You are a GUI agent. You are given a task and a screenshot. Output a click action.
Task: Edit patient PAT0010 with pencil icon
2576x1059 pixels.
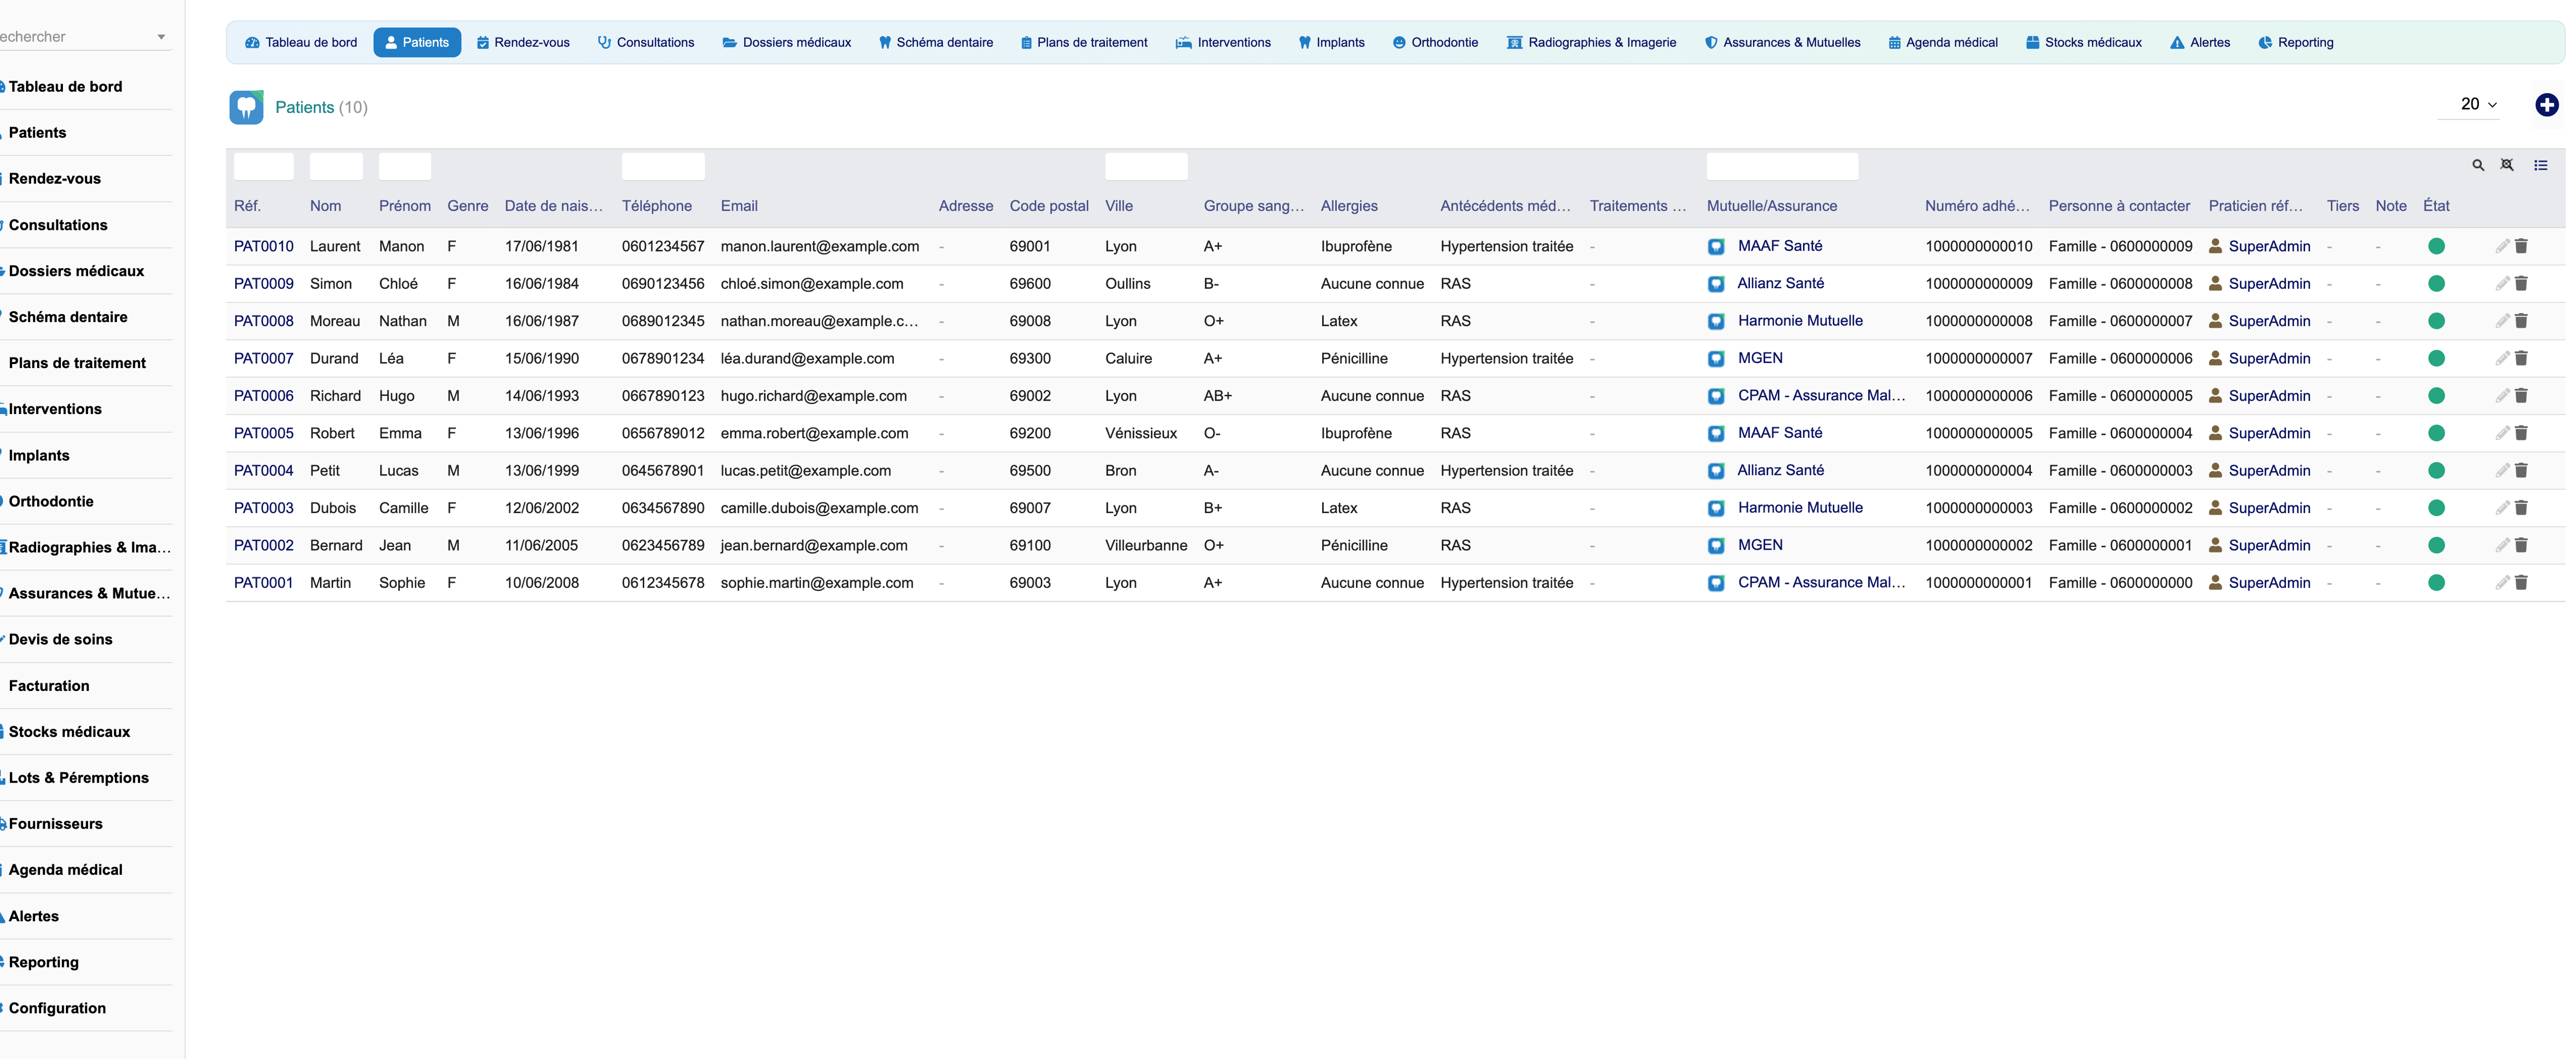(x=2502, y=246)
